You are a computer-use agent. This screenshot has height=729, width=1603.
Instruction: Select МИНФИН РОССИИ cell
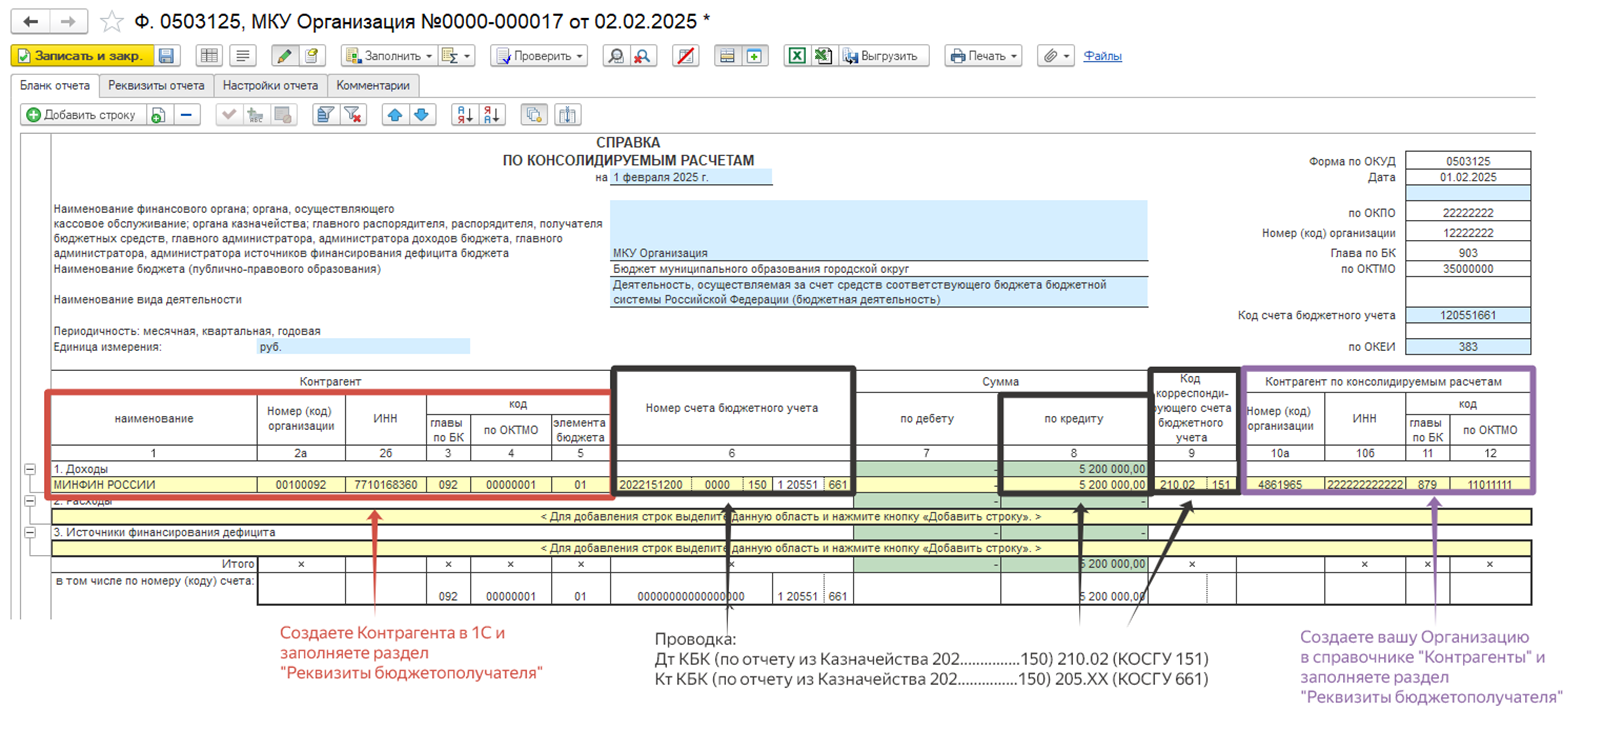pos(154,485)
